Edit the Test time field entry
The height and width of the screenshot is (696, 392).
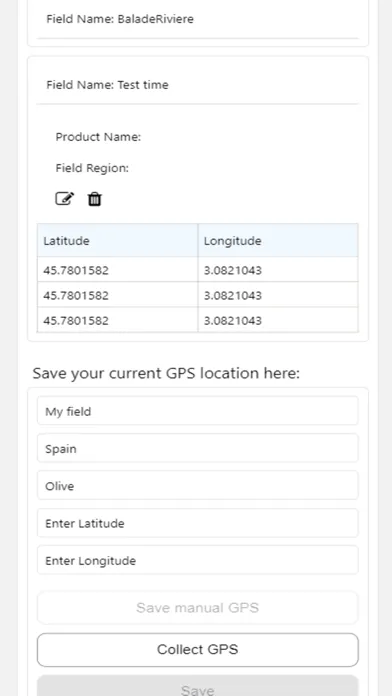[x=64, y=199]
